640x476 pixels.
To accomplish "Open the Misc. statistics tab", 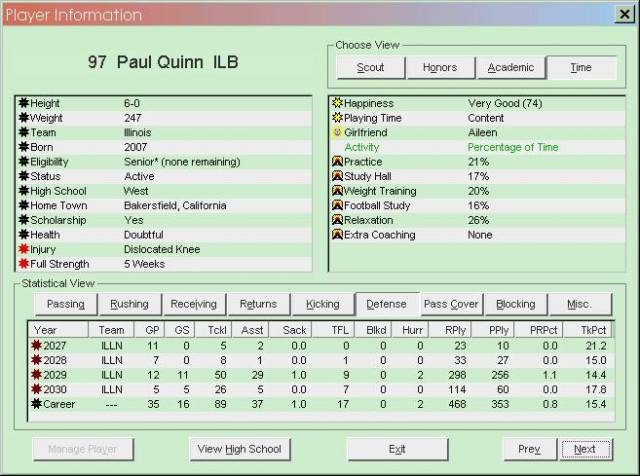I will [x=580, y=304].
